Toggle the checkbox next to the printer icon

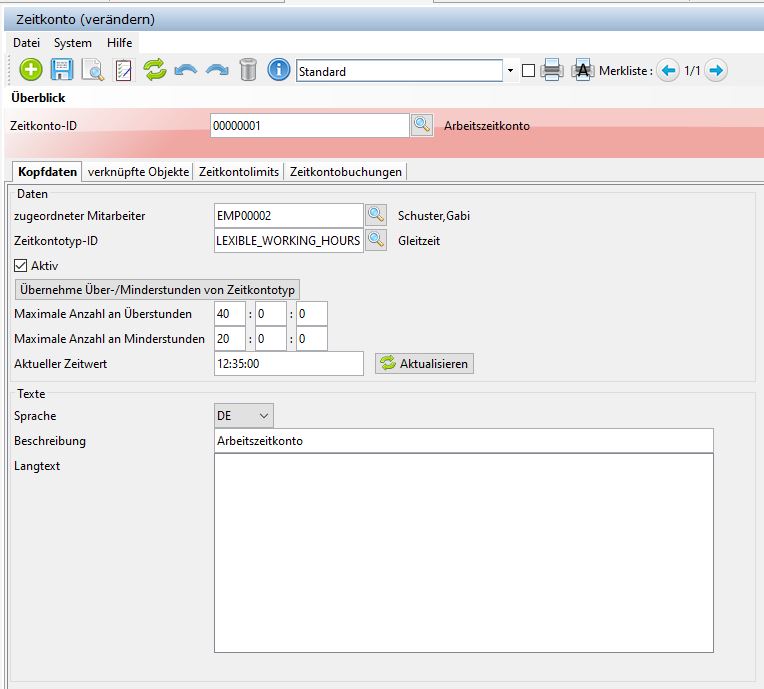528,71
